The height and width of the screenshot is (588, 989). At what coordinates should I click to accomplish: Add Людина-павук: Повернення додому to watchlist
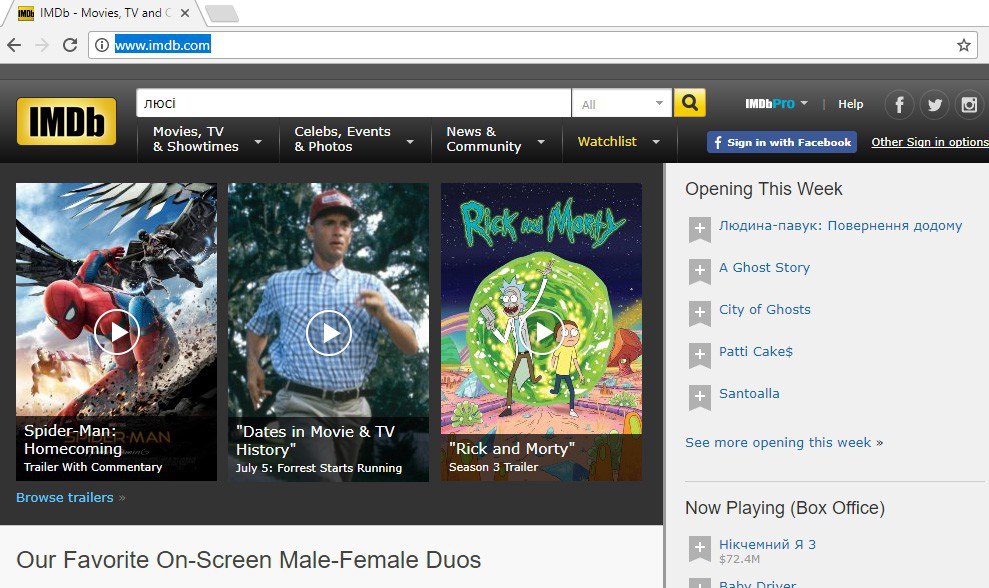pyautogui.click(x=699, y=230)
